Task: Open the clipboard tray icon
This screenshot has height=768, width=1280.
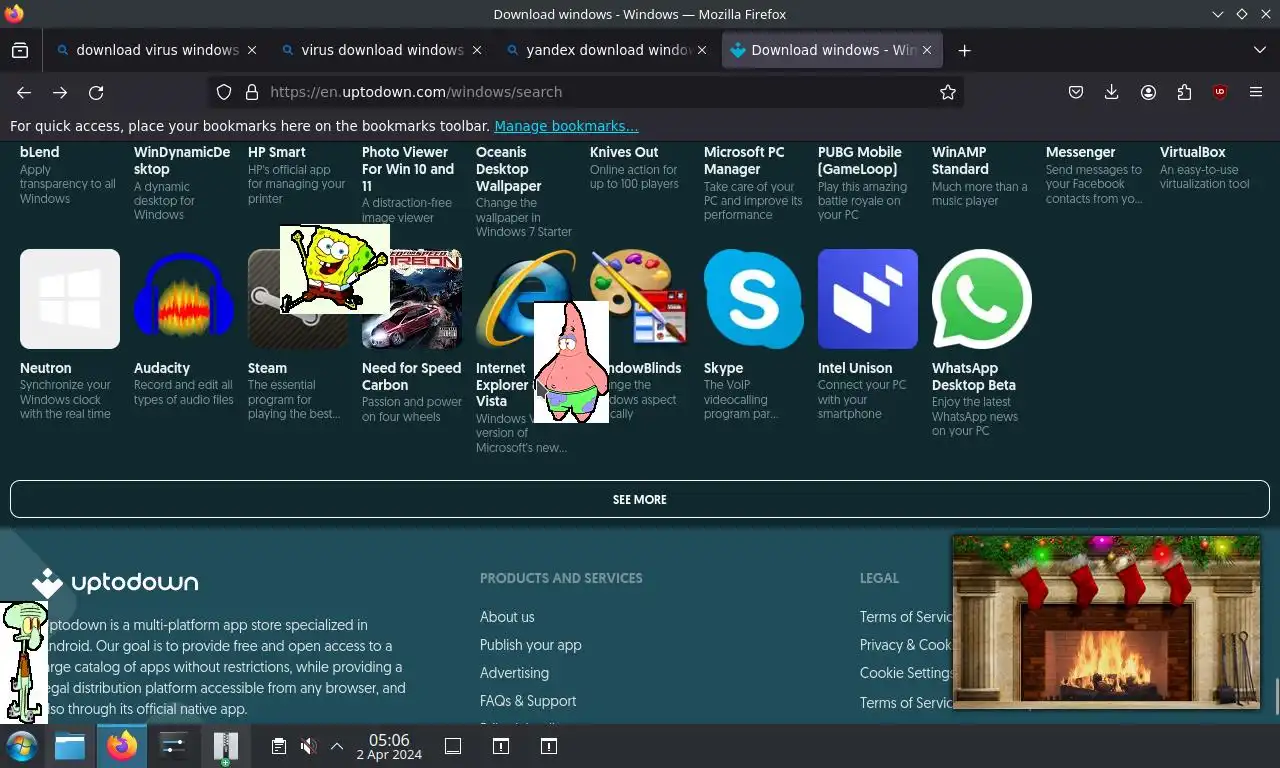Action: click(x=279, y=746)
